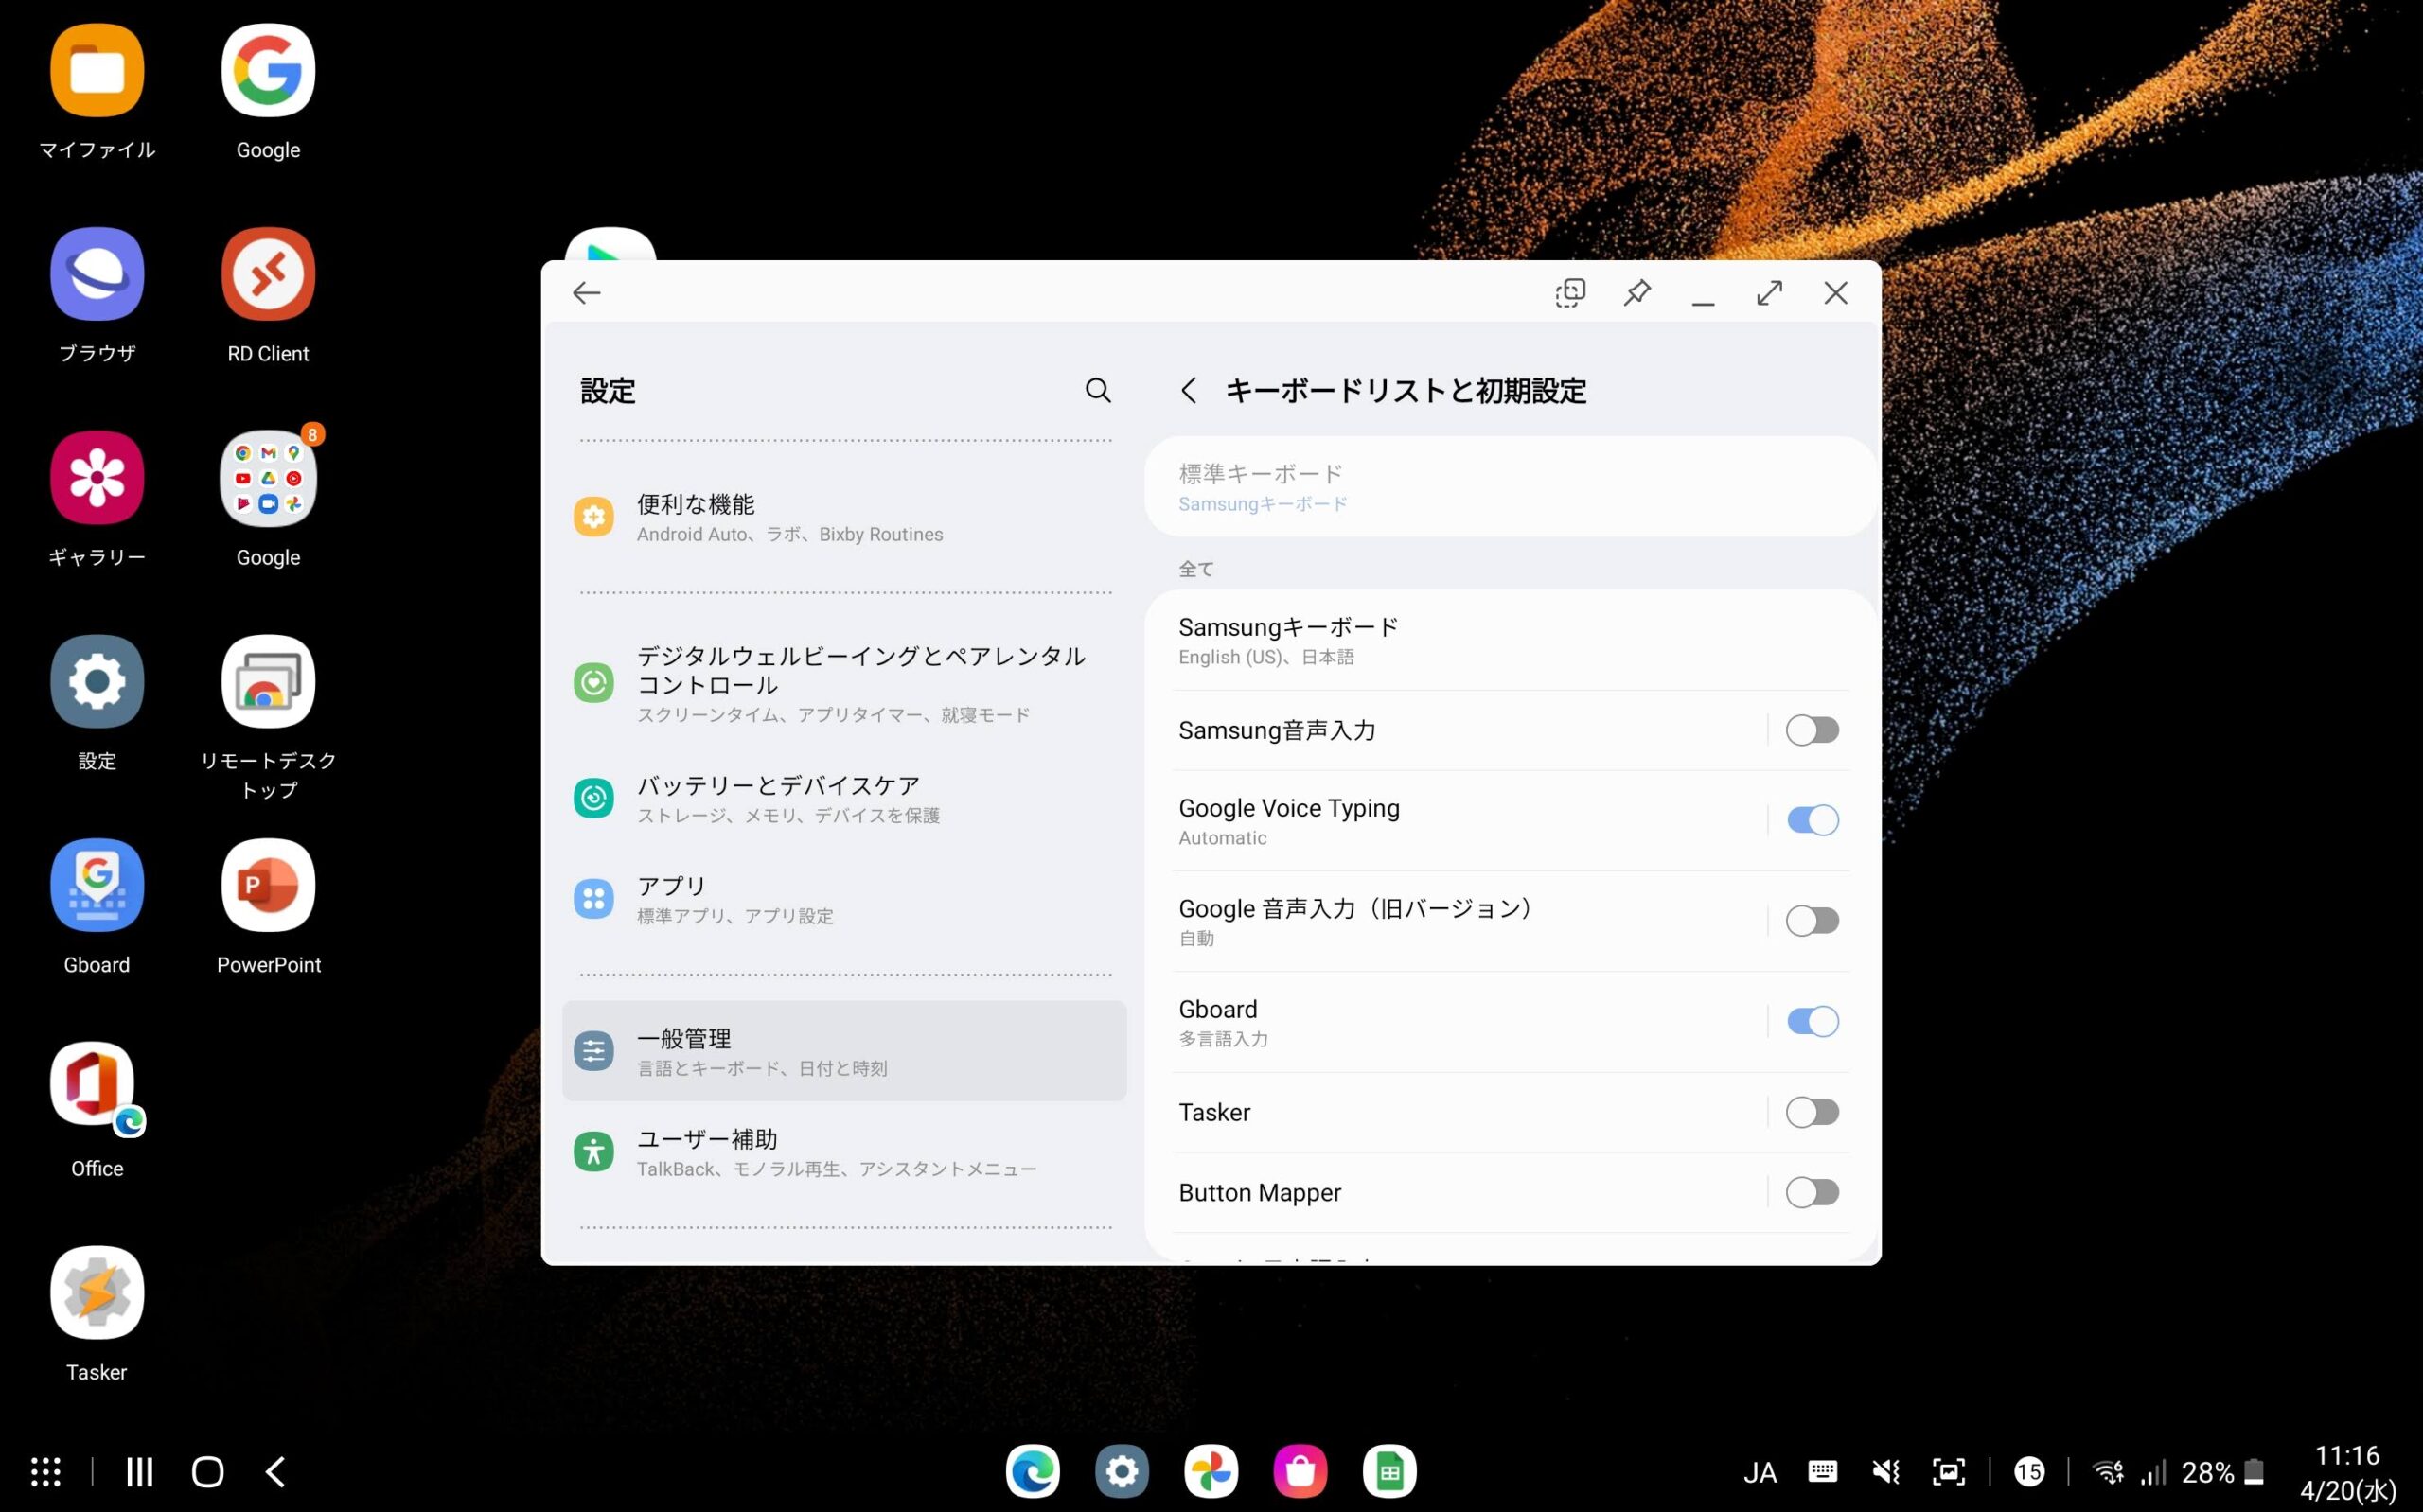Open the apps grid in taskbar

46,1471
